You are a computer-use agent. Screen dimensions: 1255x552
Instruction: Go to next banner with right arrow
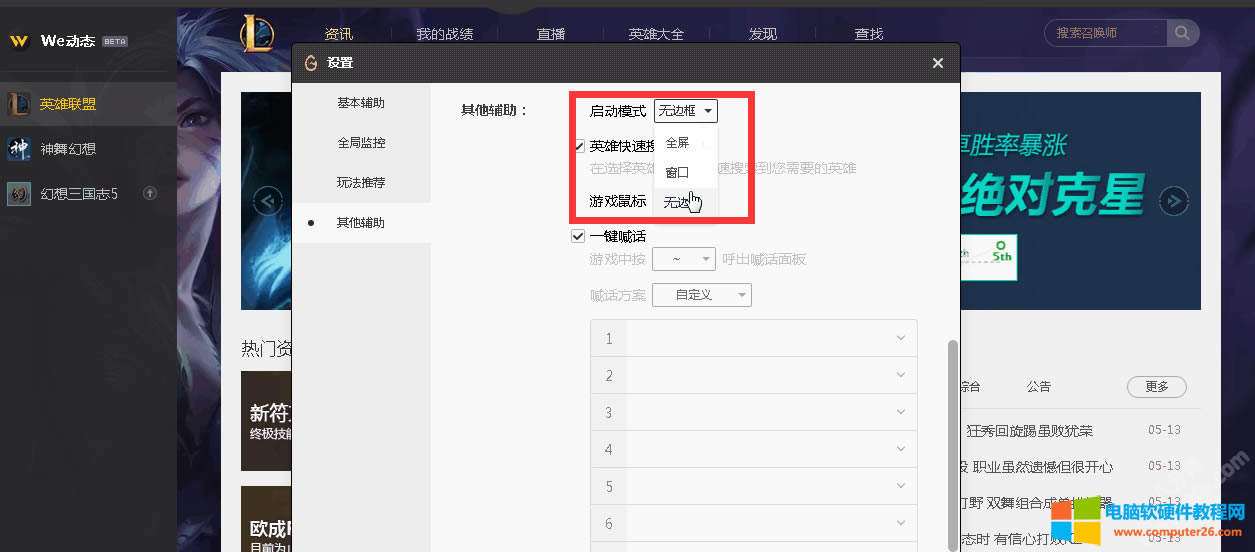(1173, 201)
